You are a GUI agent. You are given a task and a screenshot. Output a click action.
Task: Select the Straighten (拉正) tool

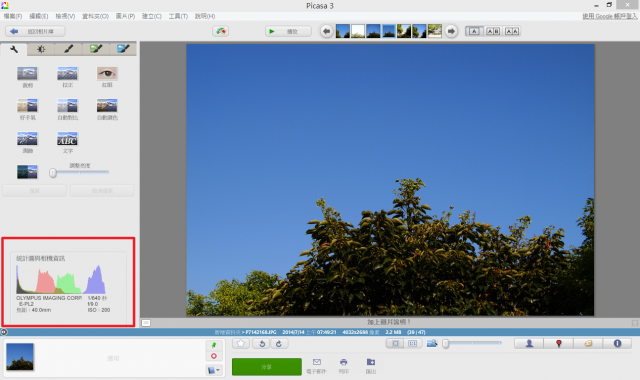[x=67, y=74]
